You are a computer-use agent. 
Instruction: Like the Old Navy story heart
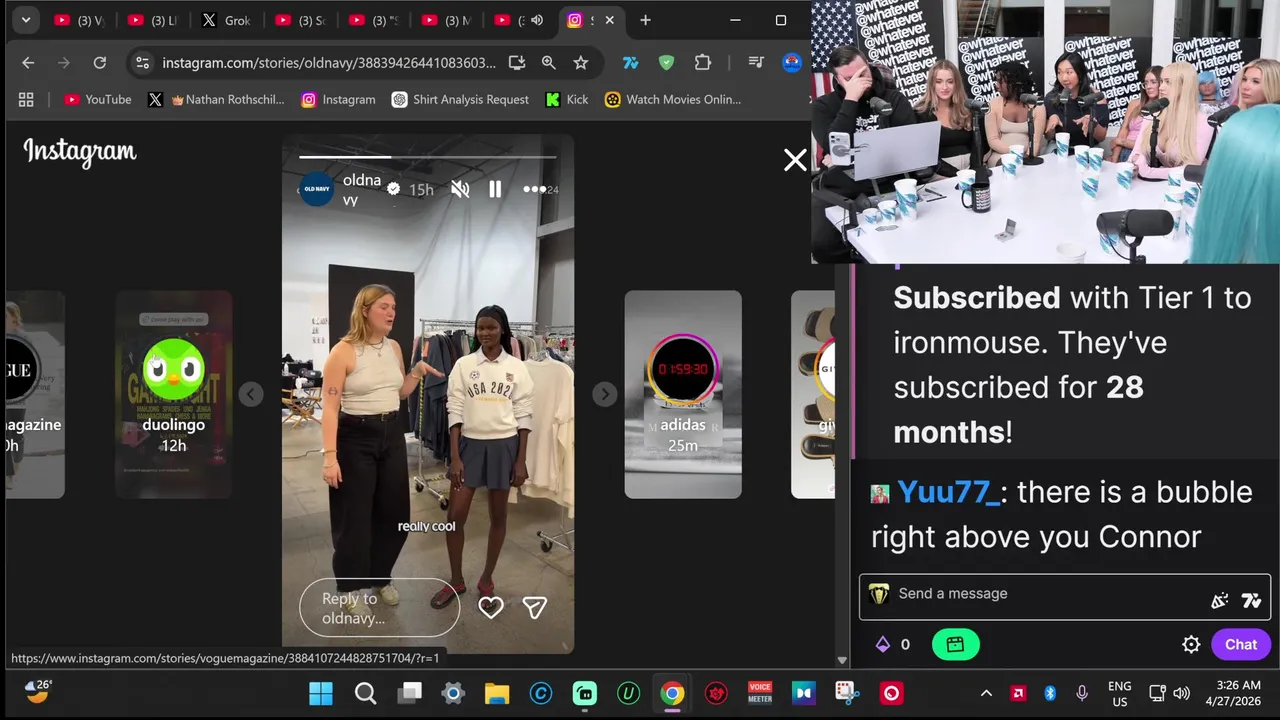click(x=490, y=607)
